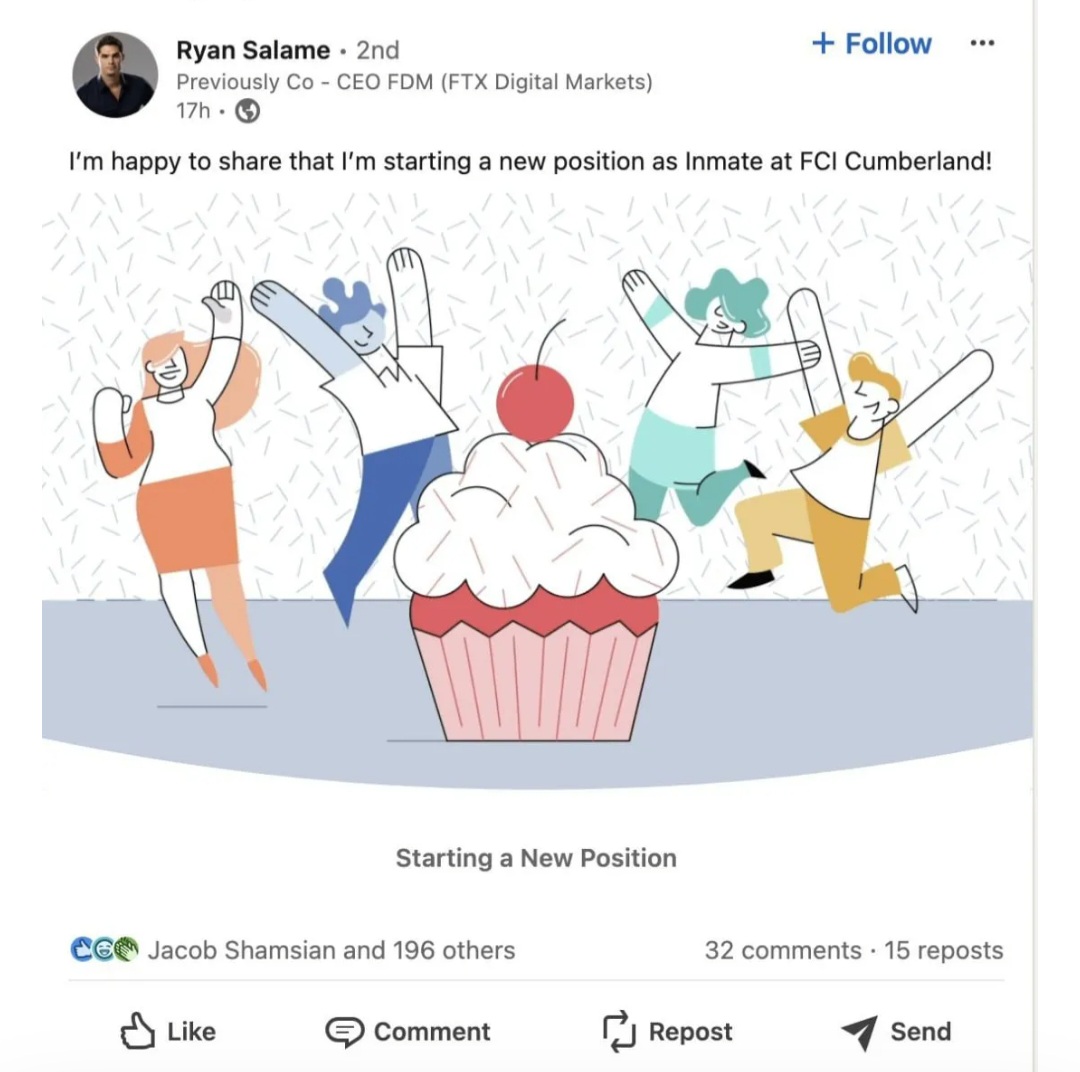Image resolution: width=1080 pixels, height=1072 pixels.
Task: Show Jacob Shamsian and 196 others reactions
Action: (331, 950)
